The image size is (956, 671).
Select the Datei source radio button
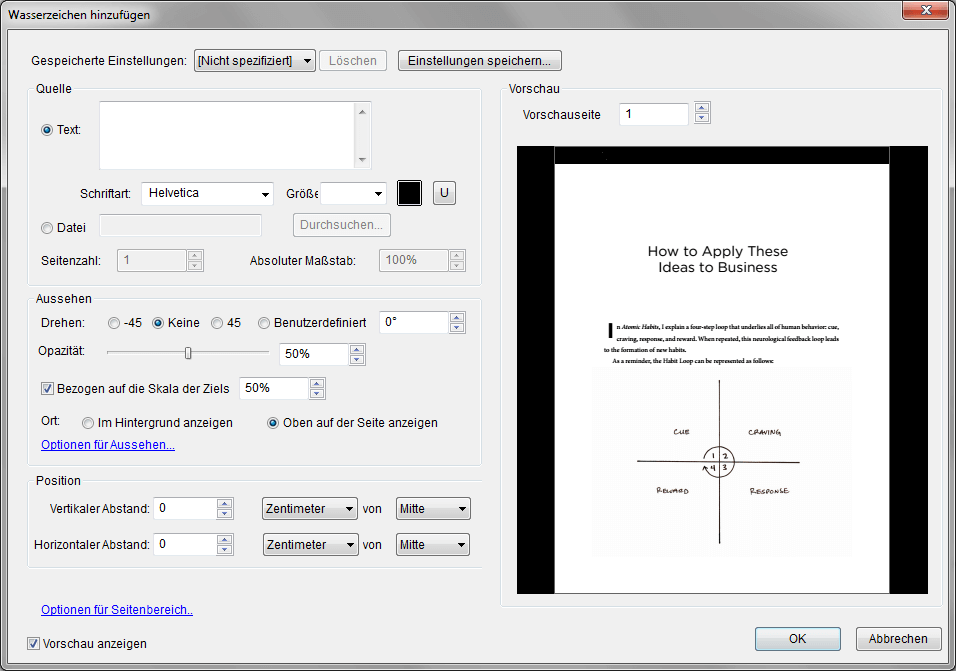click(x=47, y=228)
